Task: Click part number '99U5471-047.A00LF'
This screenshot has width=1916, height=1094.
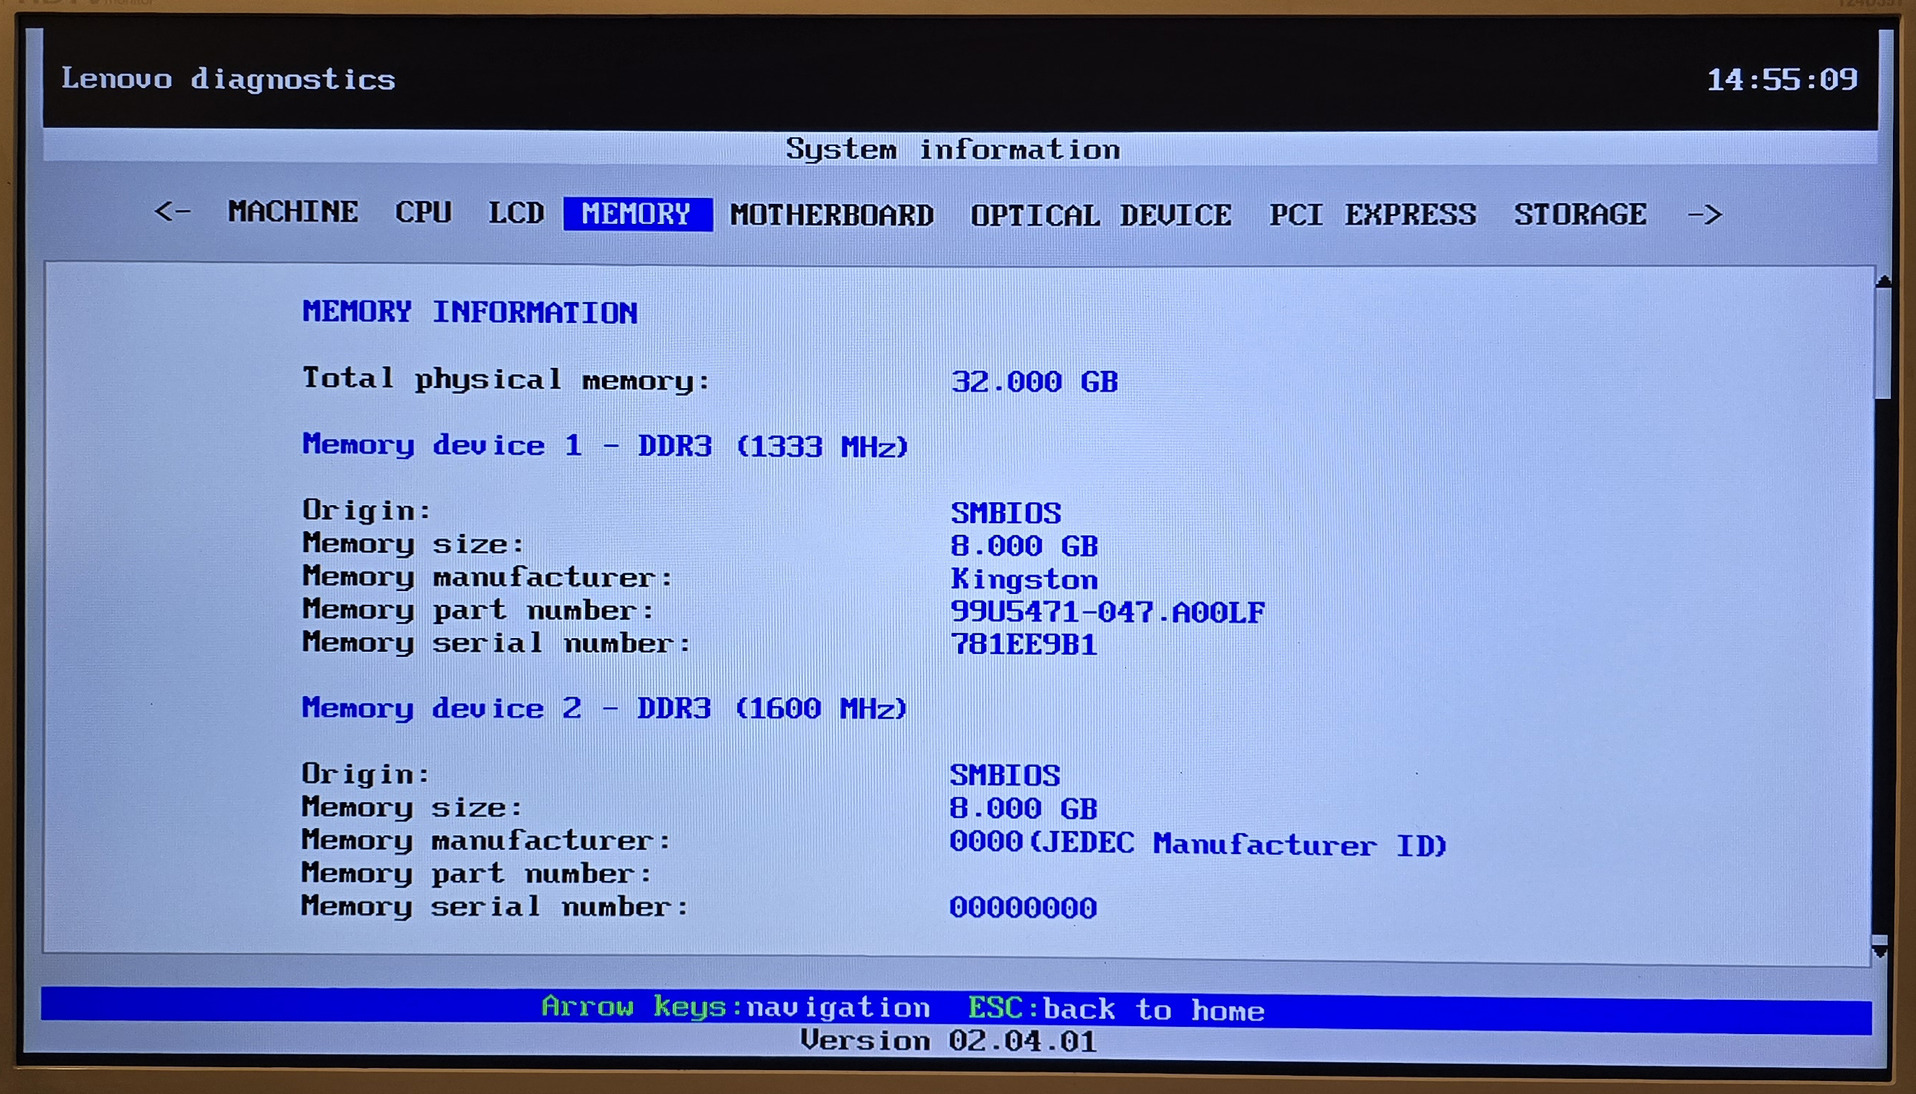Action: 1107,612
